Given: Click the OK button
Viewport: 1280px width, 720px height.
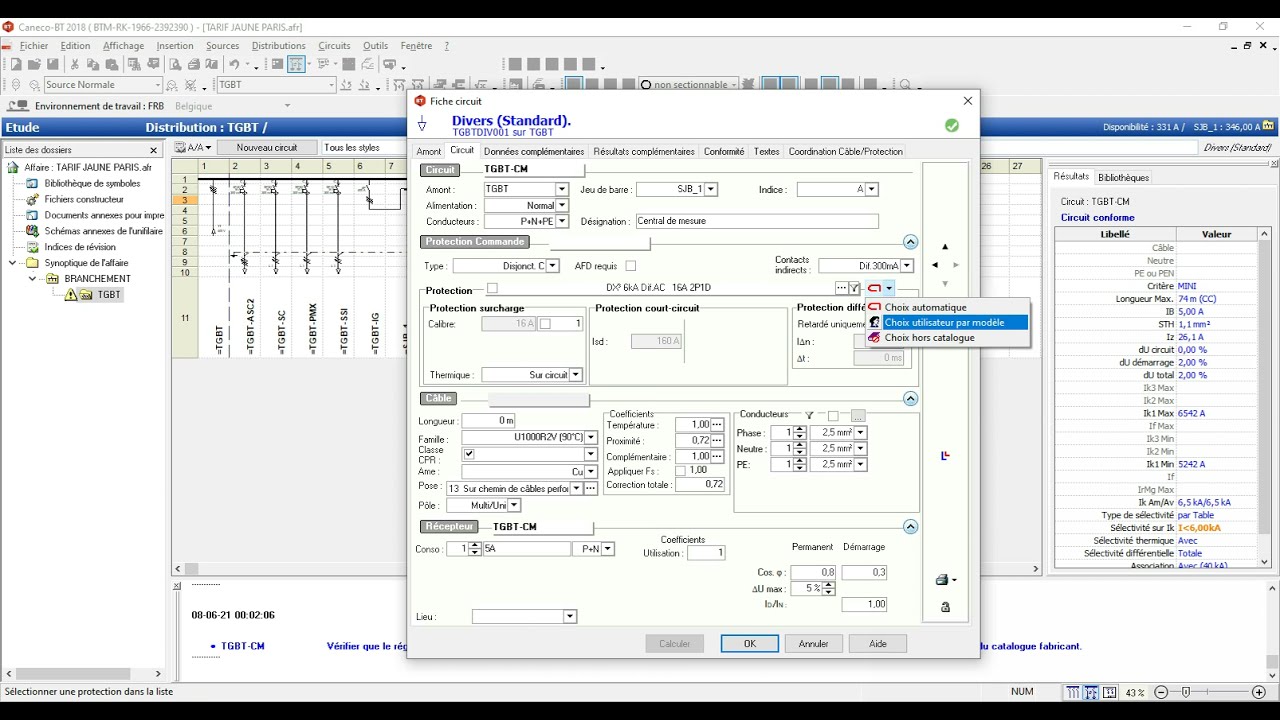Looking at the screenshot, I should (749, 644).
